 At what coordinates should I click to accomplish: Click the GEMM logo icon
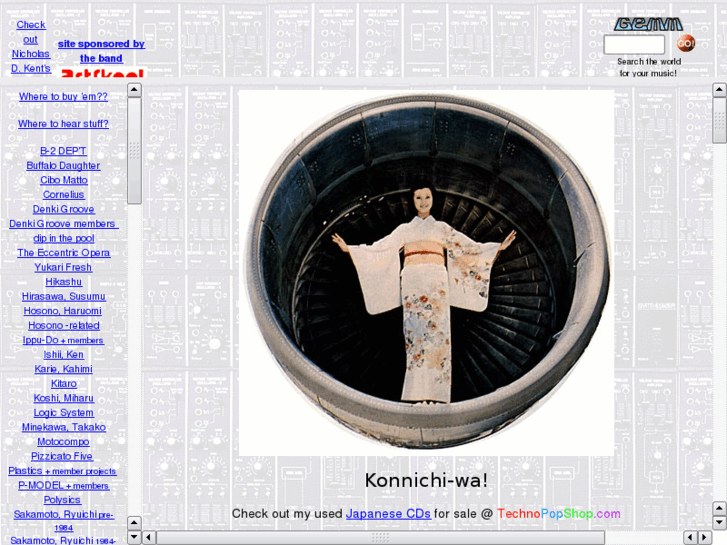[x=648, y=24]
